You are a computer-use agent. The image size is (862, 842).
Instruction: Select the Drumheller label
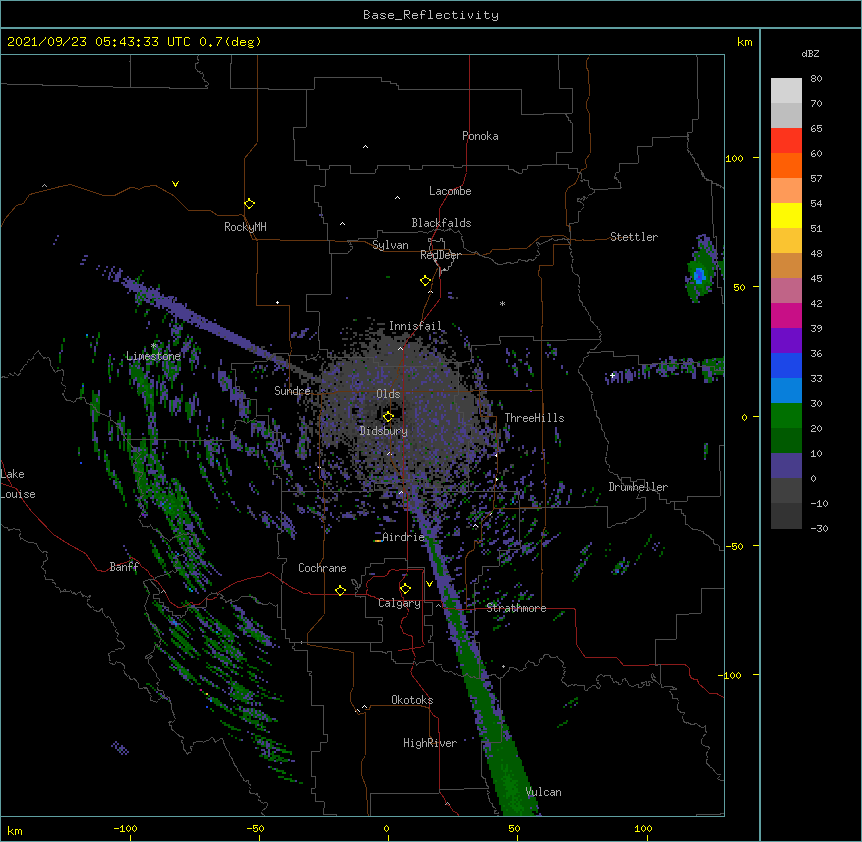pos(638,487)
